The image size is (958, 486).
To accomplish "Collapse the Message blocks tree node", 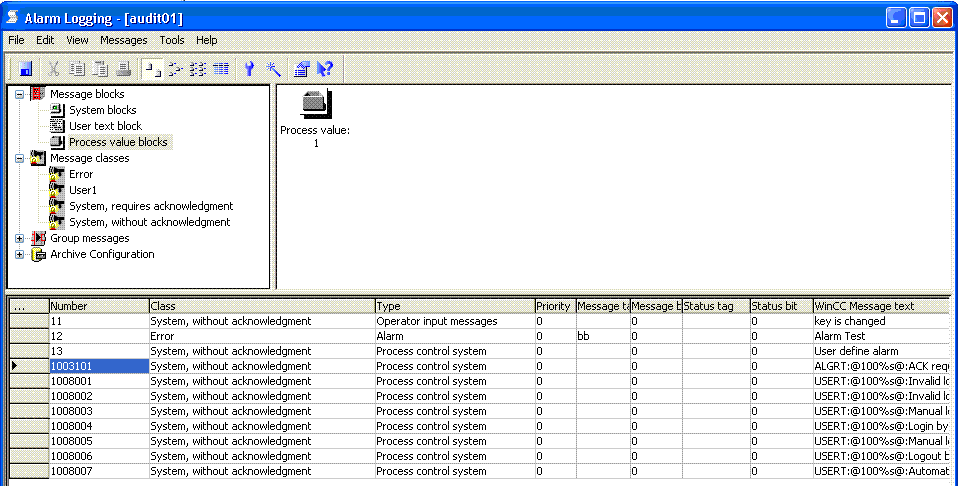I will click(x=20, y=94).
